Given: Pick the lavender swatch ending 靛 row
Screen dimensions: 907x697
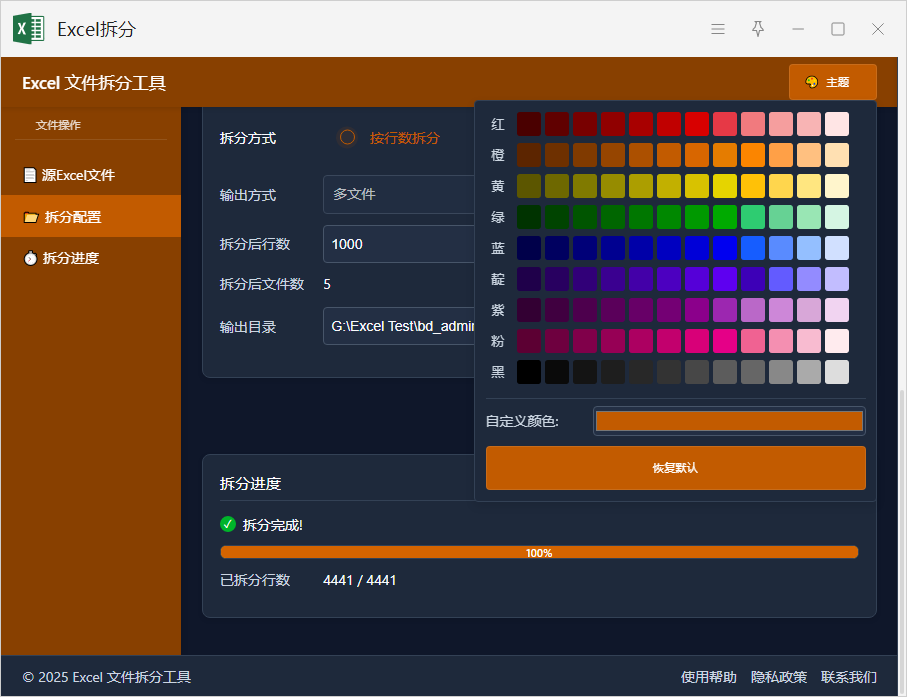Looking at the screenshot, I should tap(837, 279).
